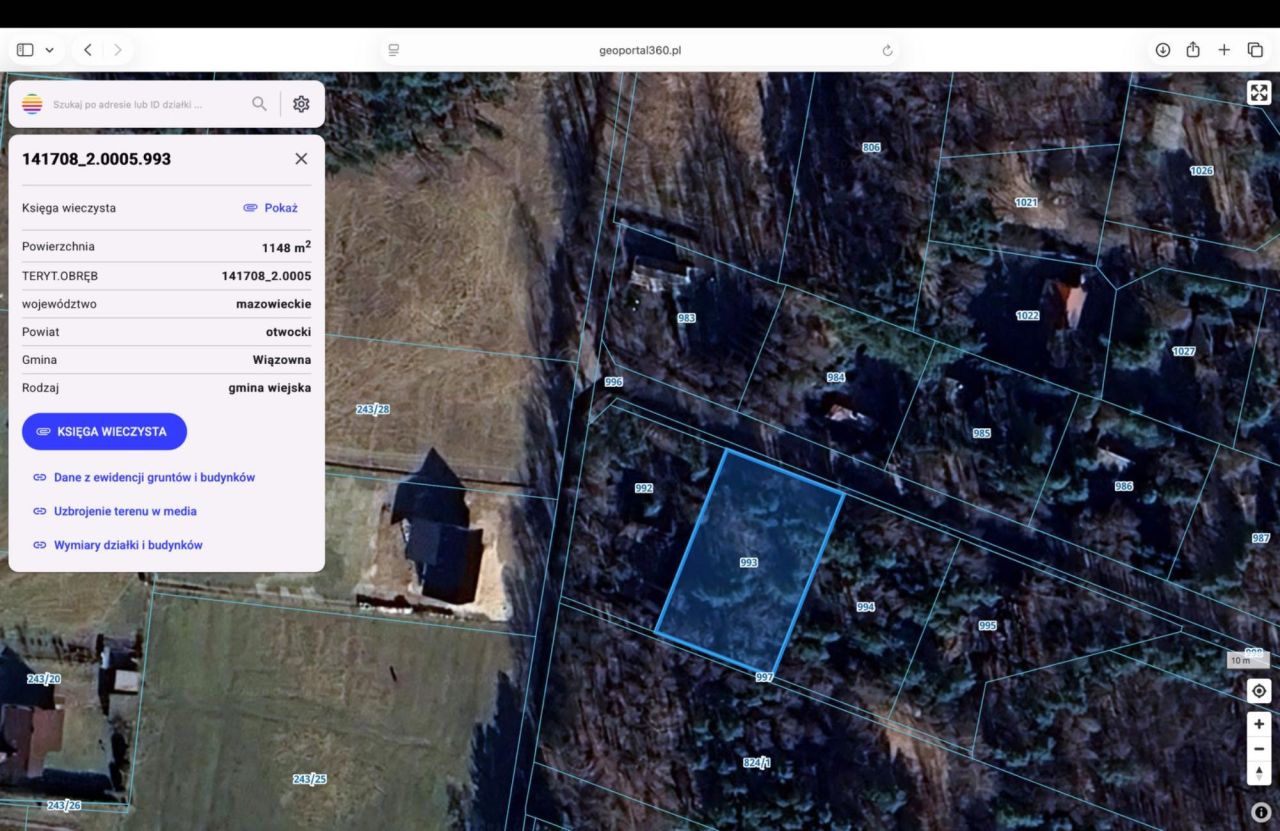Select parcel 994 on the map
This screenshot has height=831, width=1280.
(866, 607)
